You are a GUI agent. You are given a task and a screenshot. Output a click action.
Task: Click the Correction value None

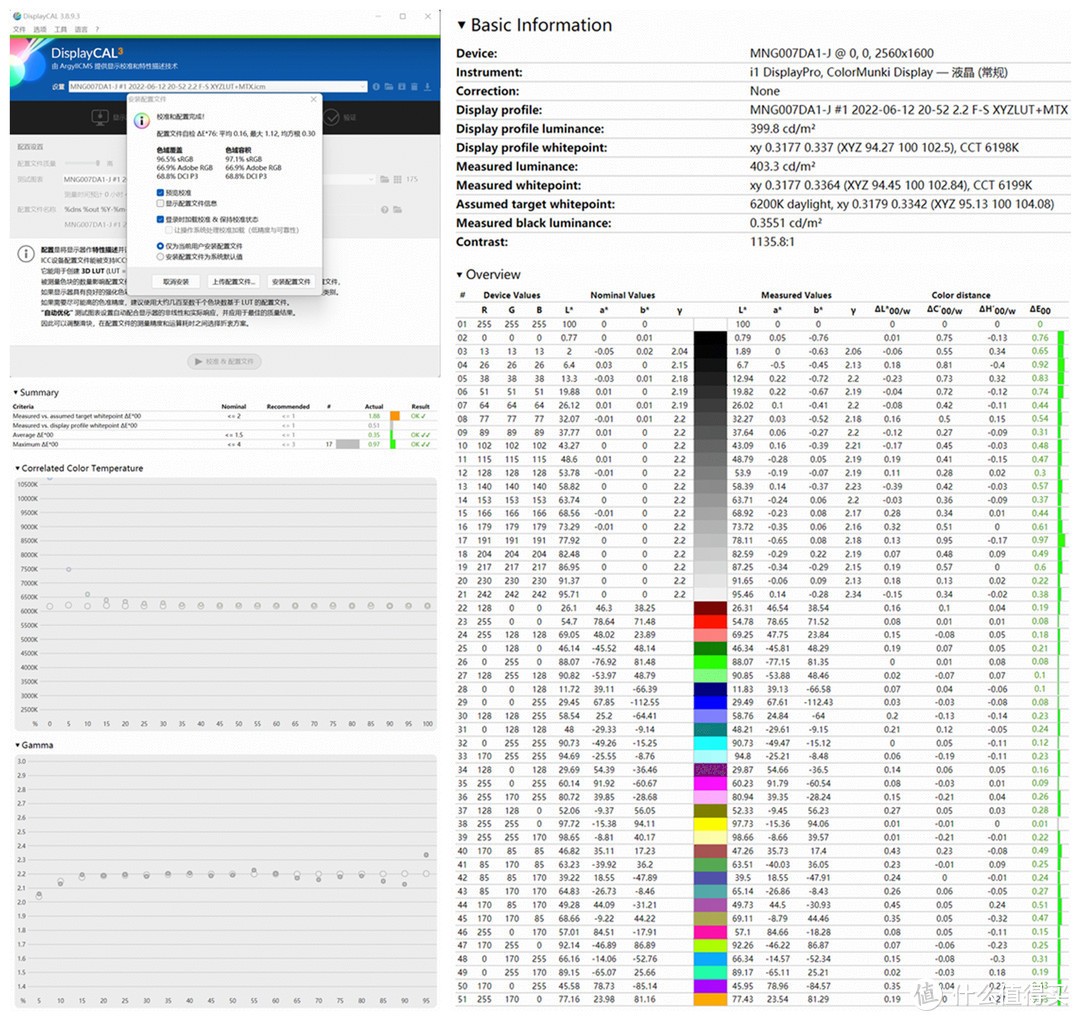pyautogui.click(x=765, y=91)
